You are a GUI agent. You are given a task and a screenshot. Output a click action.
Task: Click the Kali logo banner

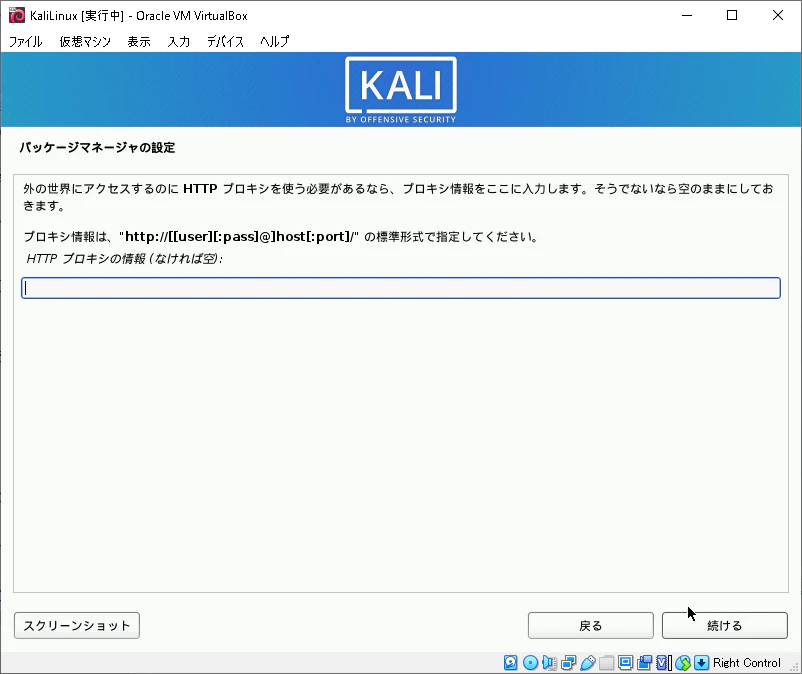pos(401,89)
